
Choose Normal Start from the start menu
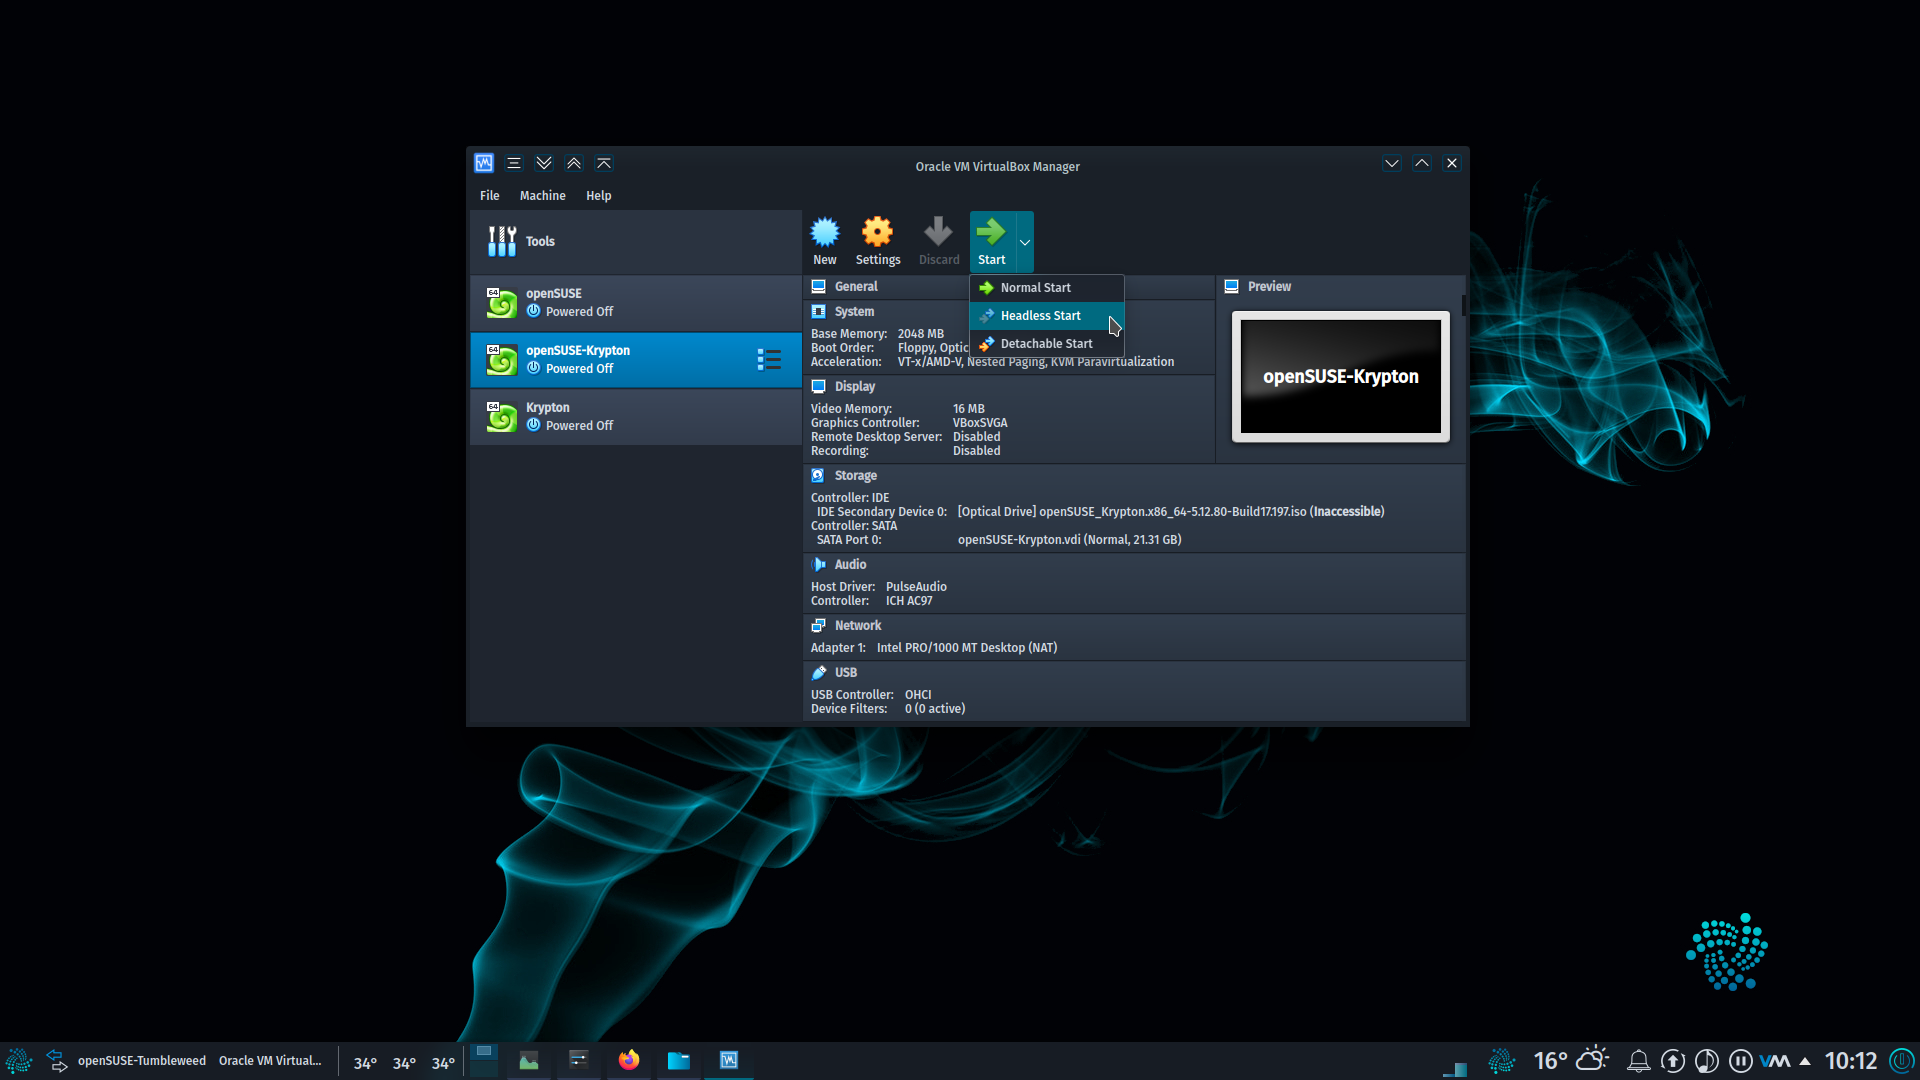point(1047,288)
